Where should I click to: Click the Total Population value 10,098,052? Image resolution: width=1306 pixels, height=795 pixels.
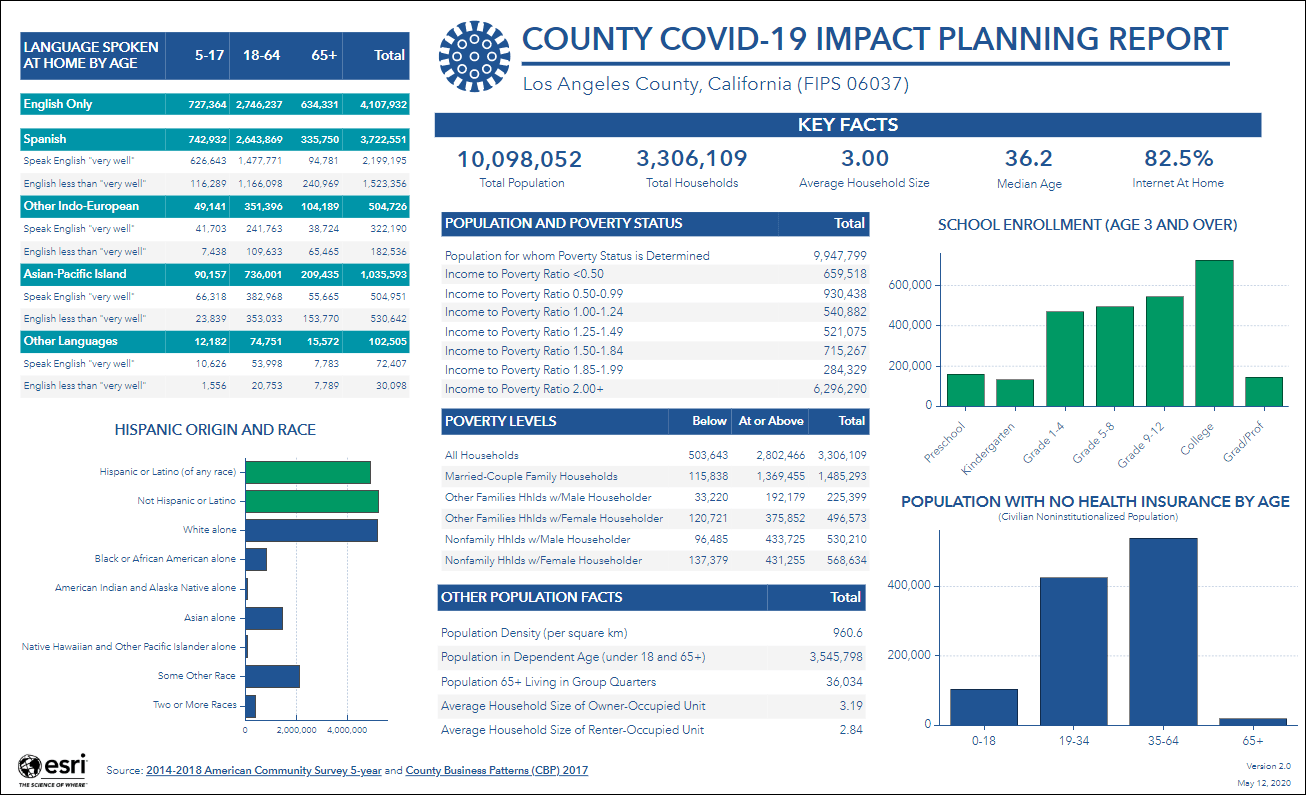[x=519, y=159]
